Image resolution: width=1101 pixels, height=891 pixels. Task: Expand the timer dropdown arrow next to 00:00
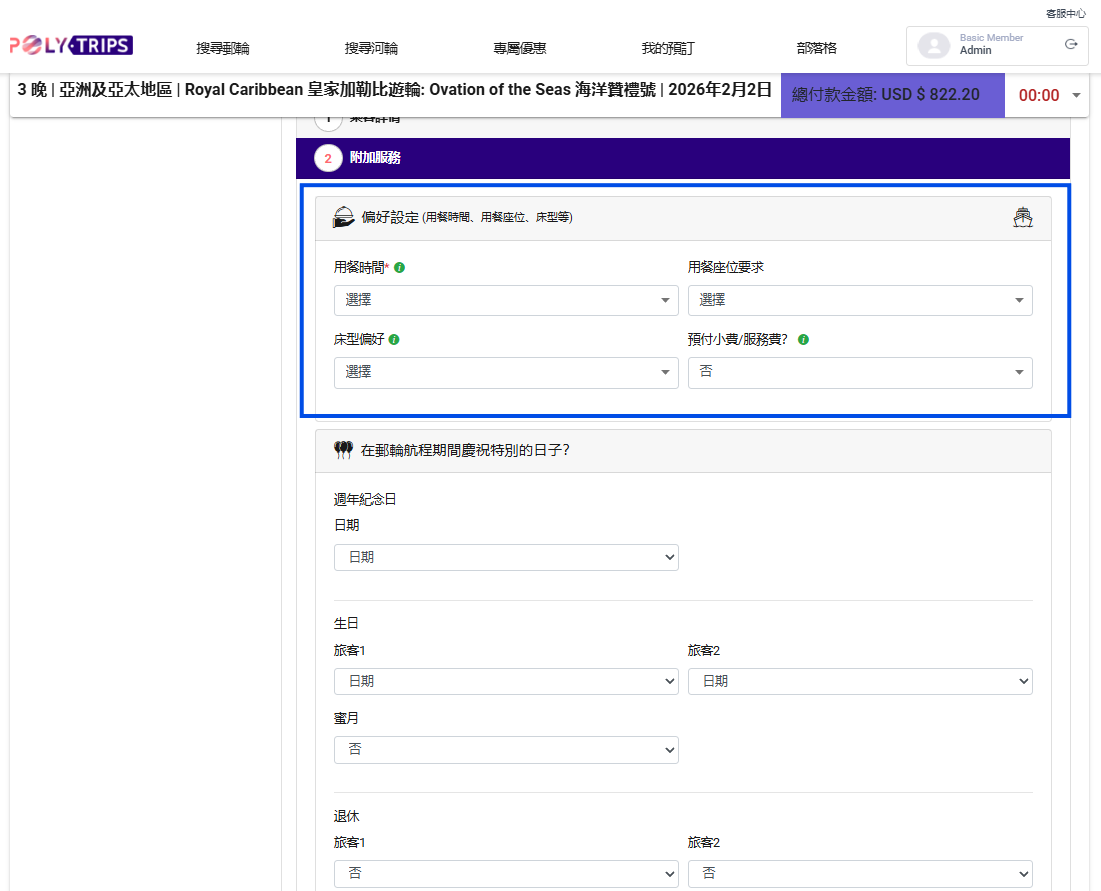(1076, 96)
